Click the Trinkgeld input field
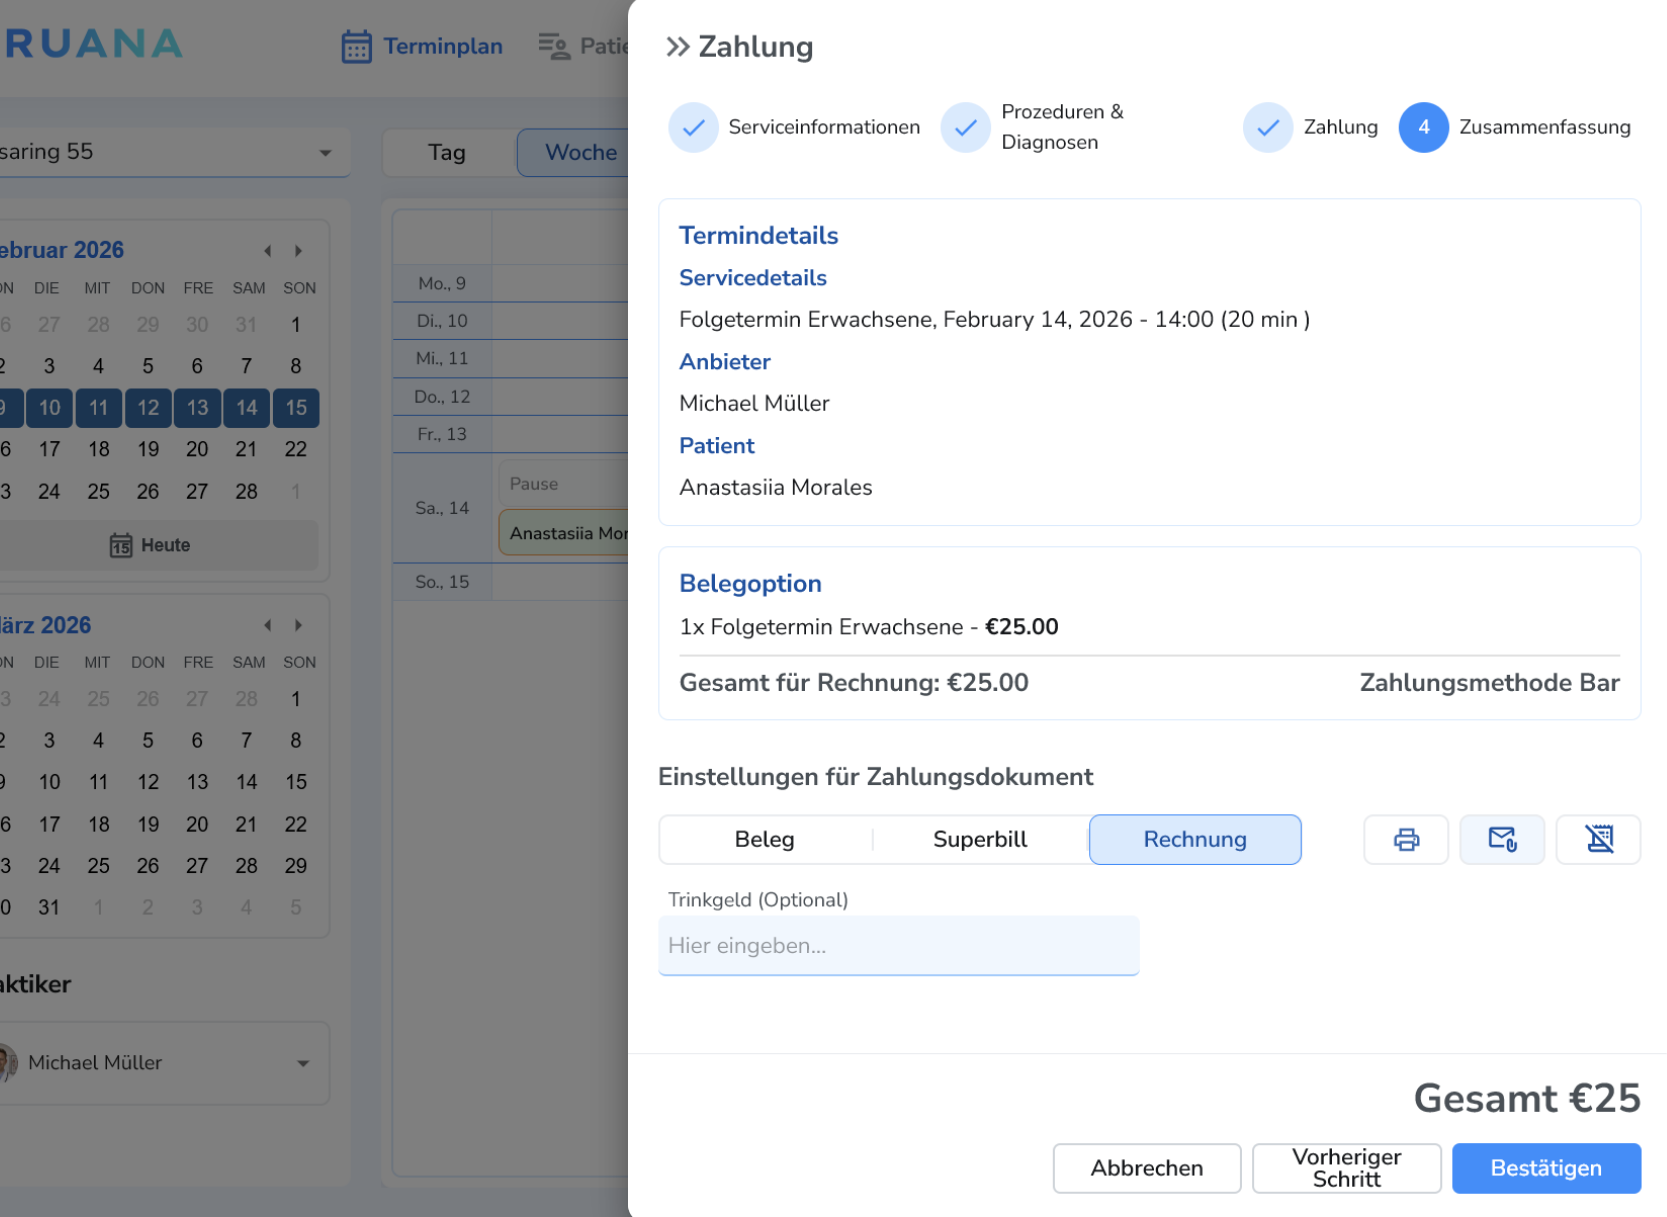 [x=897, y=945]
